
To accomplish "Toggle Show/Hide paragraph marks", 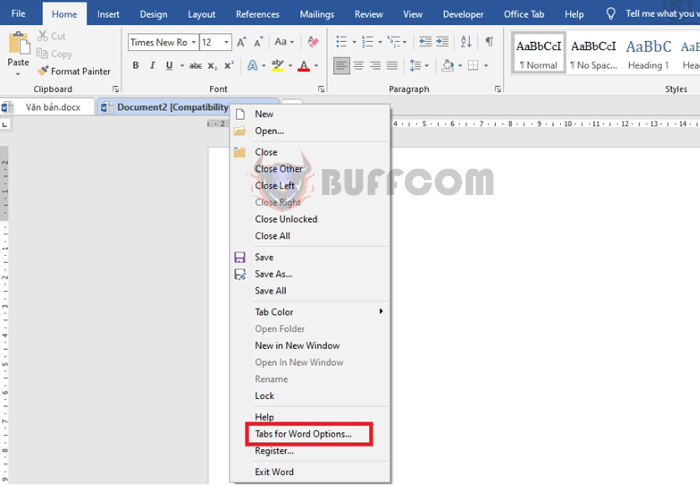I will [489, 42].
